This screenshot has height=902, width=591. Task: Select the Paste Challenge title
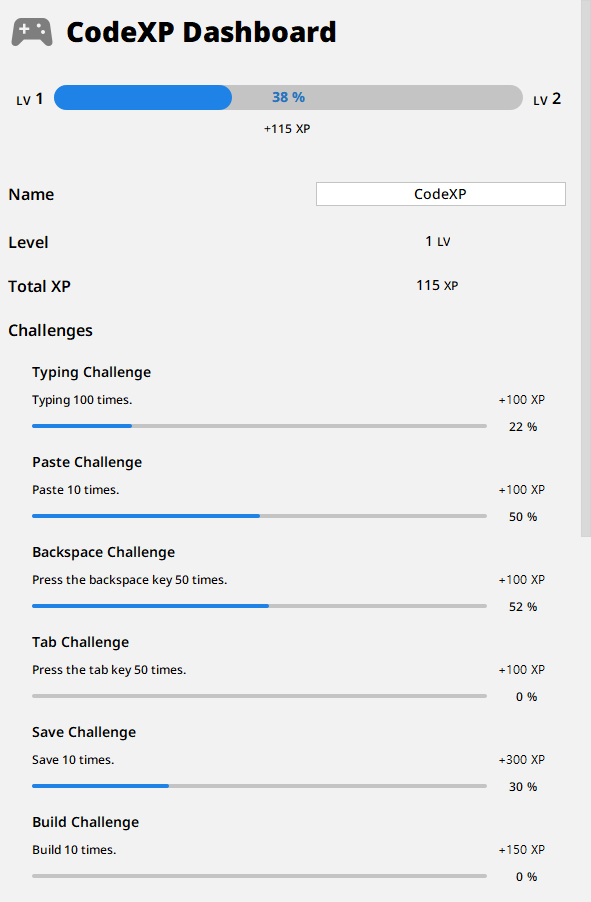click(88, 462)
